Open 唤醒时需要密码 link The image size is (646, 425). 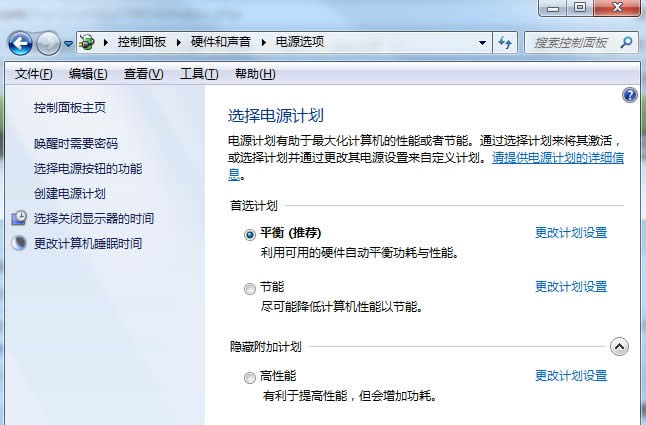[x=76, y=144]
